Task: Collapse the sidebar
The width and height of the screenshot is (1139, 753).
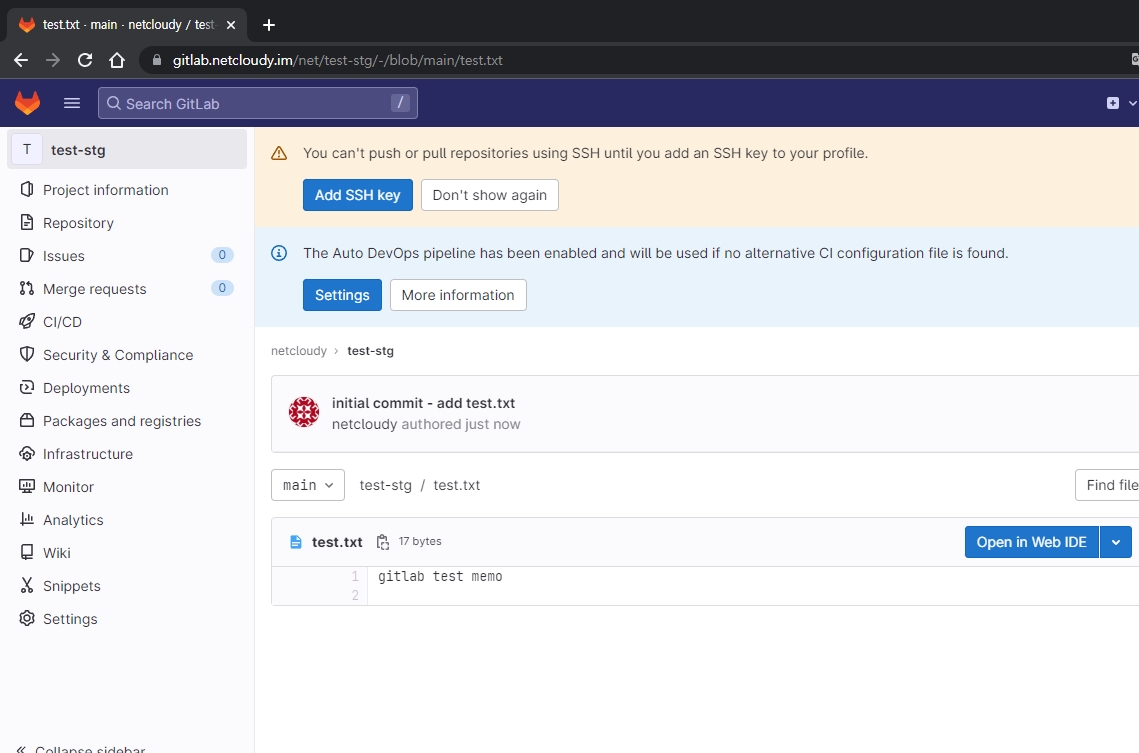Action: tap(81, 749)
